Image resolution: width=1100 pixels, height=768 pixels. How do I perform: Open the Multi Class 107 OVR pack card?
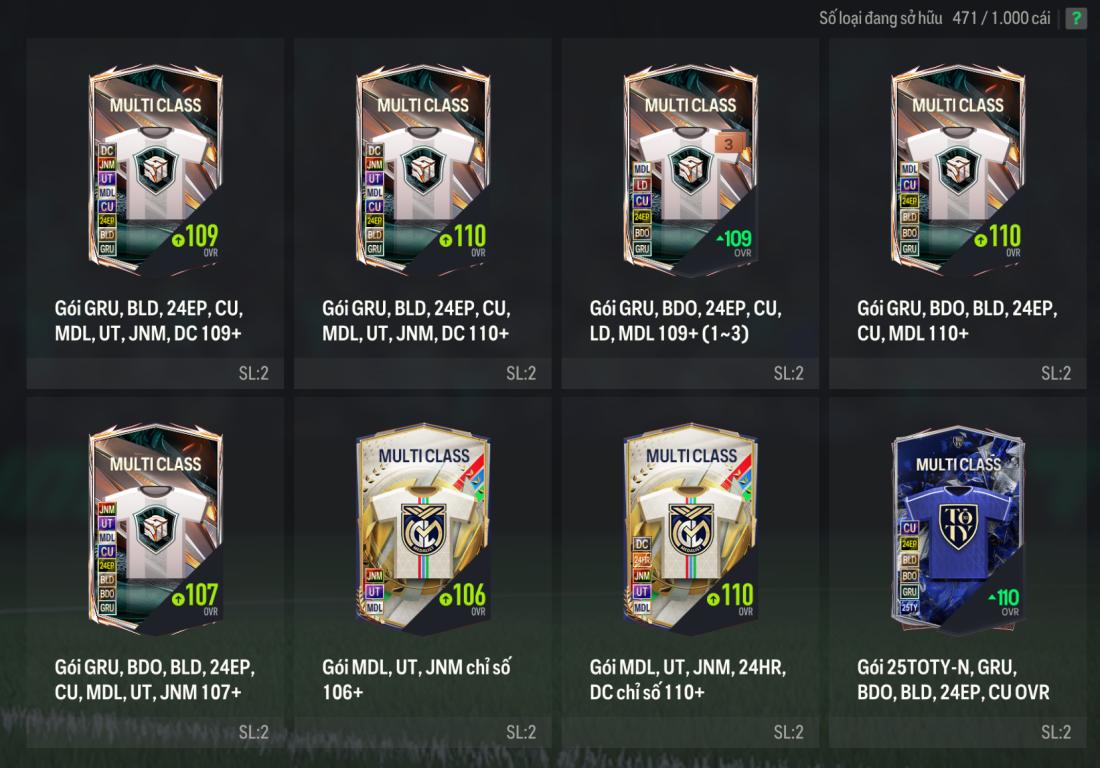point(155,530)
